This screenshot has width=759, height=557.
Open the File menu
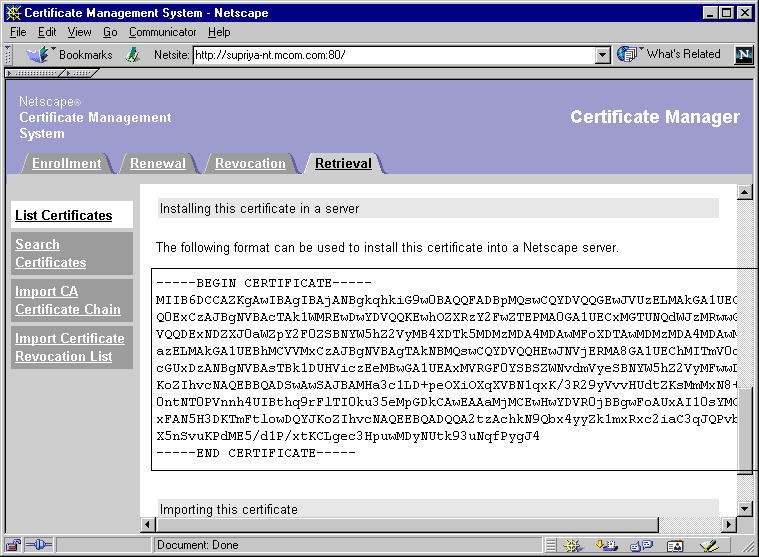(18, 32)
